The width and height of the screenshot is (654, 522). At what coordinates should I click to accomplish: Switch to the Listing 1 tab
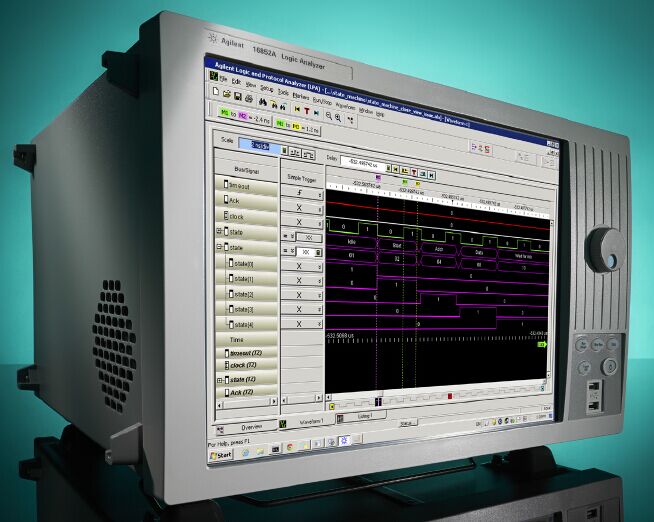tap(362, 416)
